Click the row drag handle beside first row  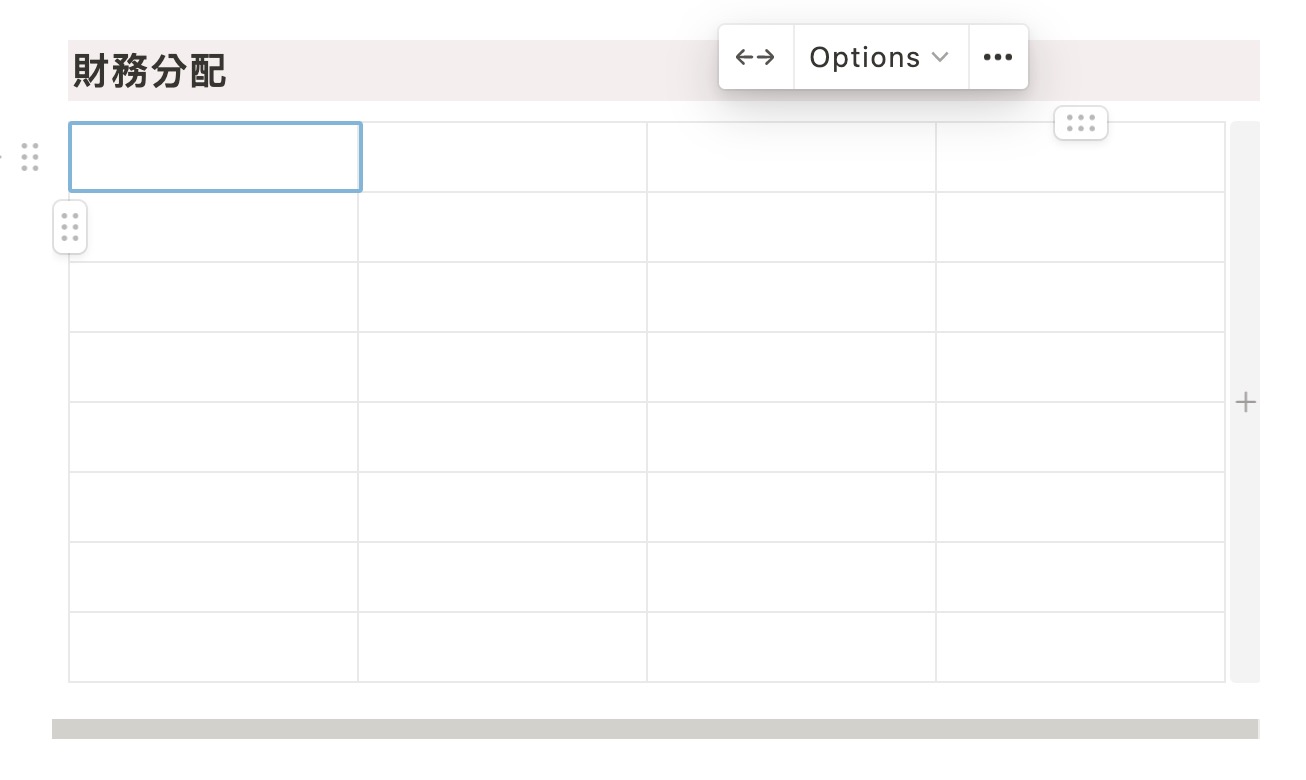click(70, 227)
